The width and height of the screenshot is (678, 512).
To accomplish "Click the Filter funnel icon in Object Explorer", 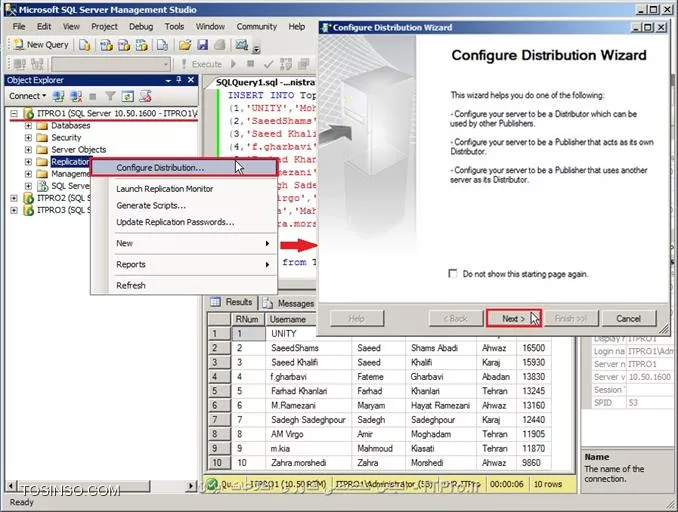I will 110,96.
